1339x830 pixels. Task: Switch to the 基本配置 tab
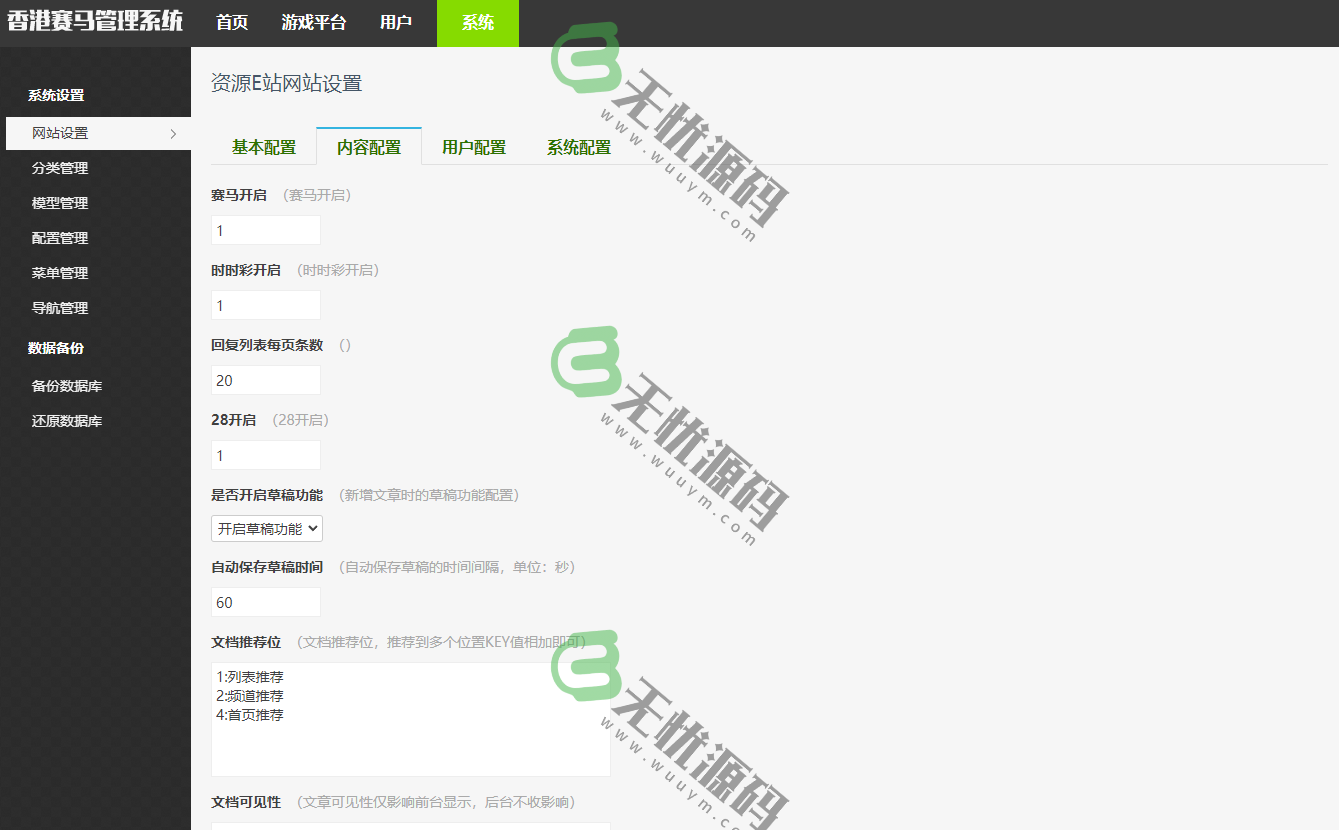263,146
